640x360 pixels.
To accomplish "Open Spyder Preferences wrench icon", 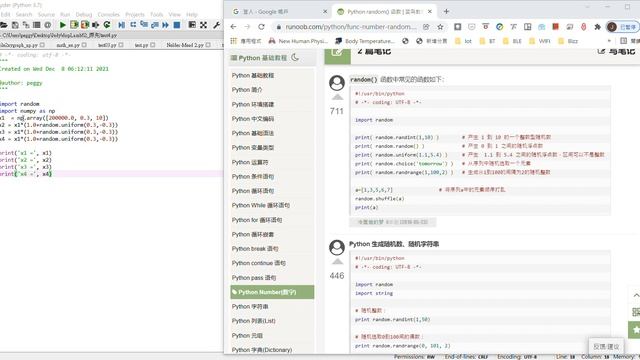I will (216, 25).
